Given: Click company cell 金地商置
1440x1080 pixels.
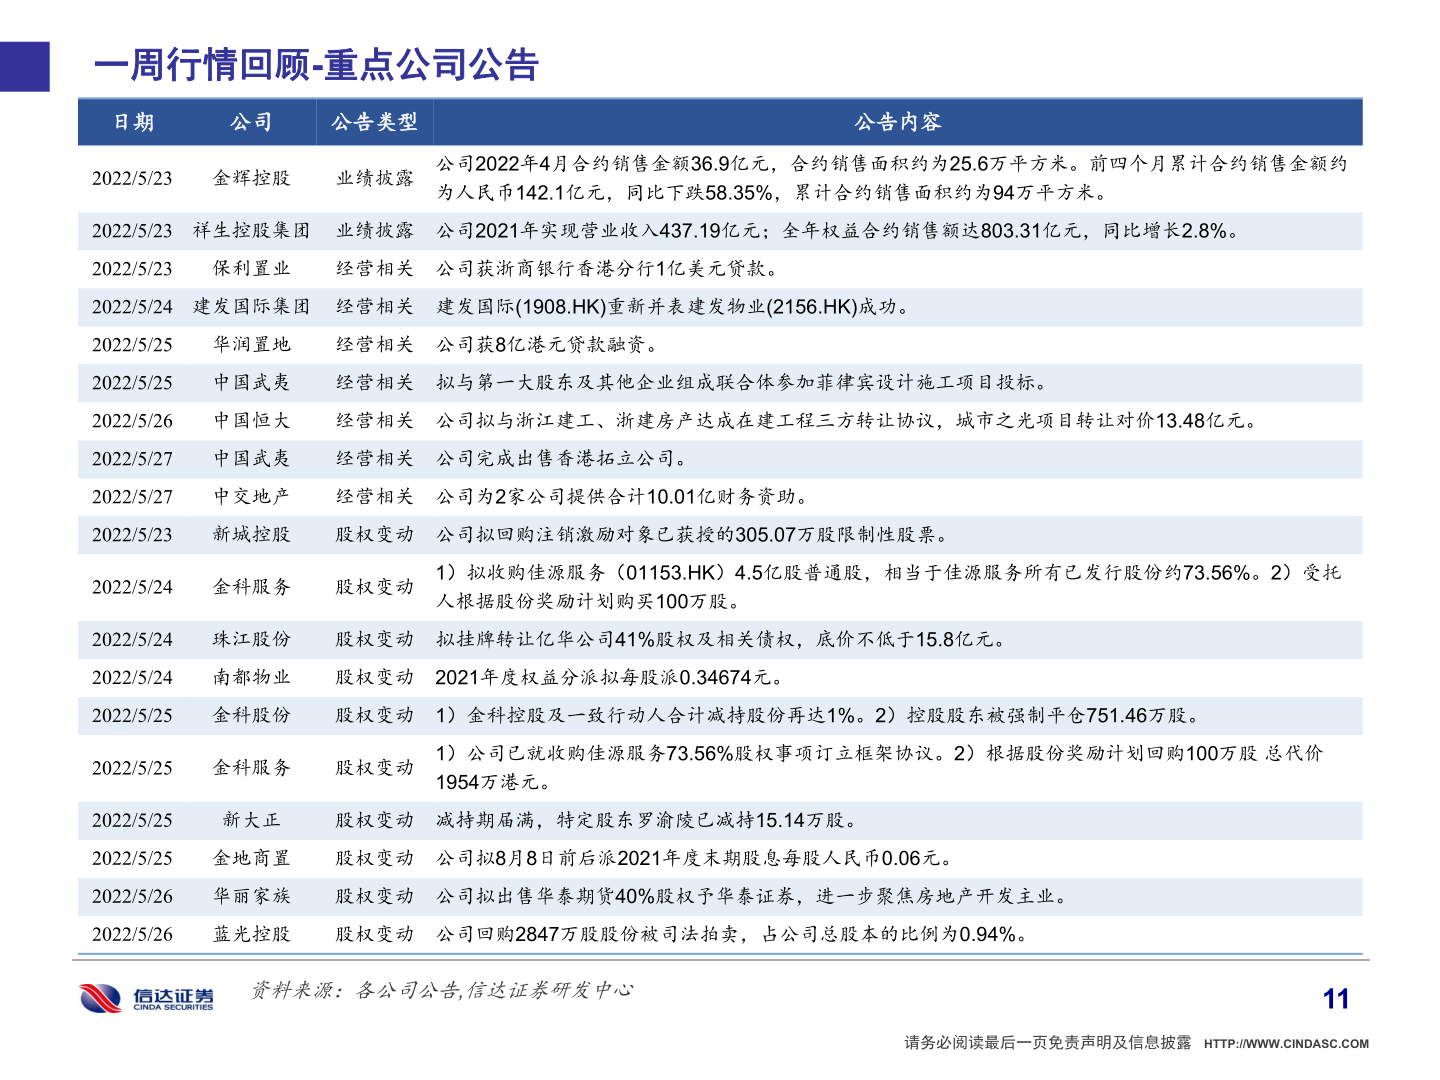Looking at the screenshot, I should pyautogui.click(x=251, y=859).
